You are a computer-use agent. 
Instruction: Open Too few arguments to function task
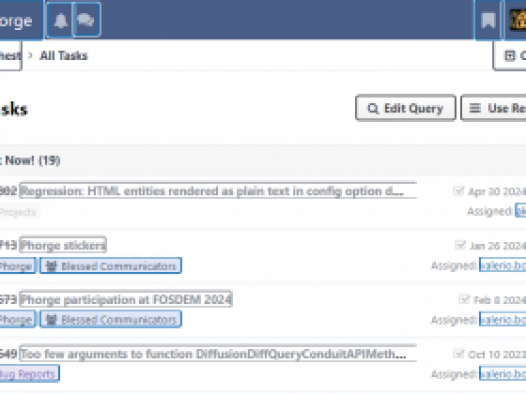click(x=218, y=353)
